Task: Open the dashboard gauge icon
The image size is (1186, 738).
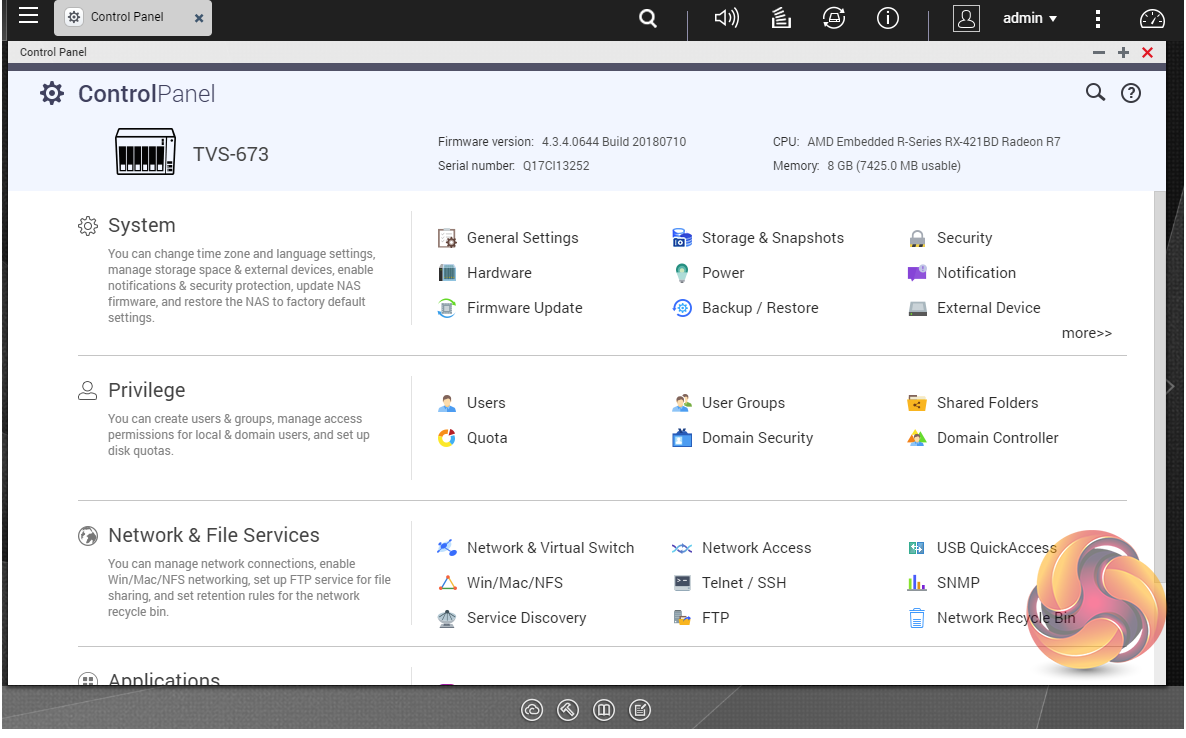Action: pos(1152,18)
